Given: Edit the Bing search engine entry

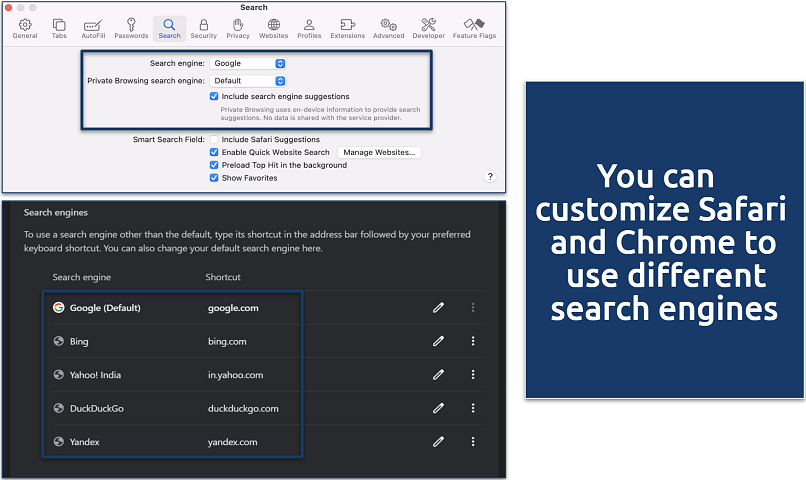Looking at the screenshot, I should pyautogui.click(x=438, y=341).
